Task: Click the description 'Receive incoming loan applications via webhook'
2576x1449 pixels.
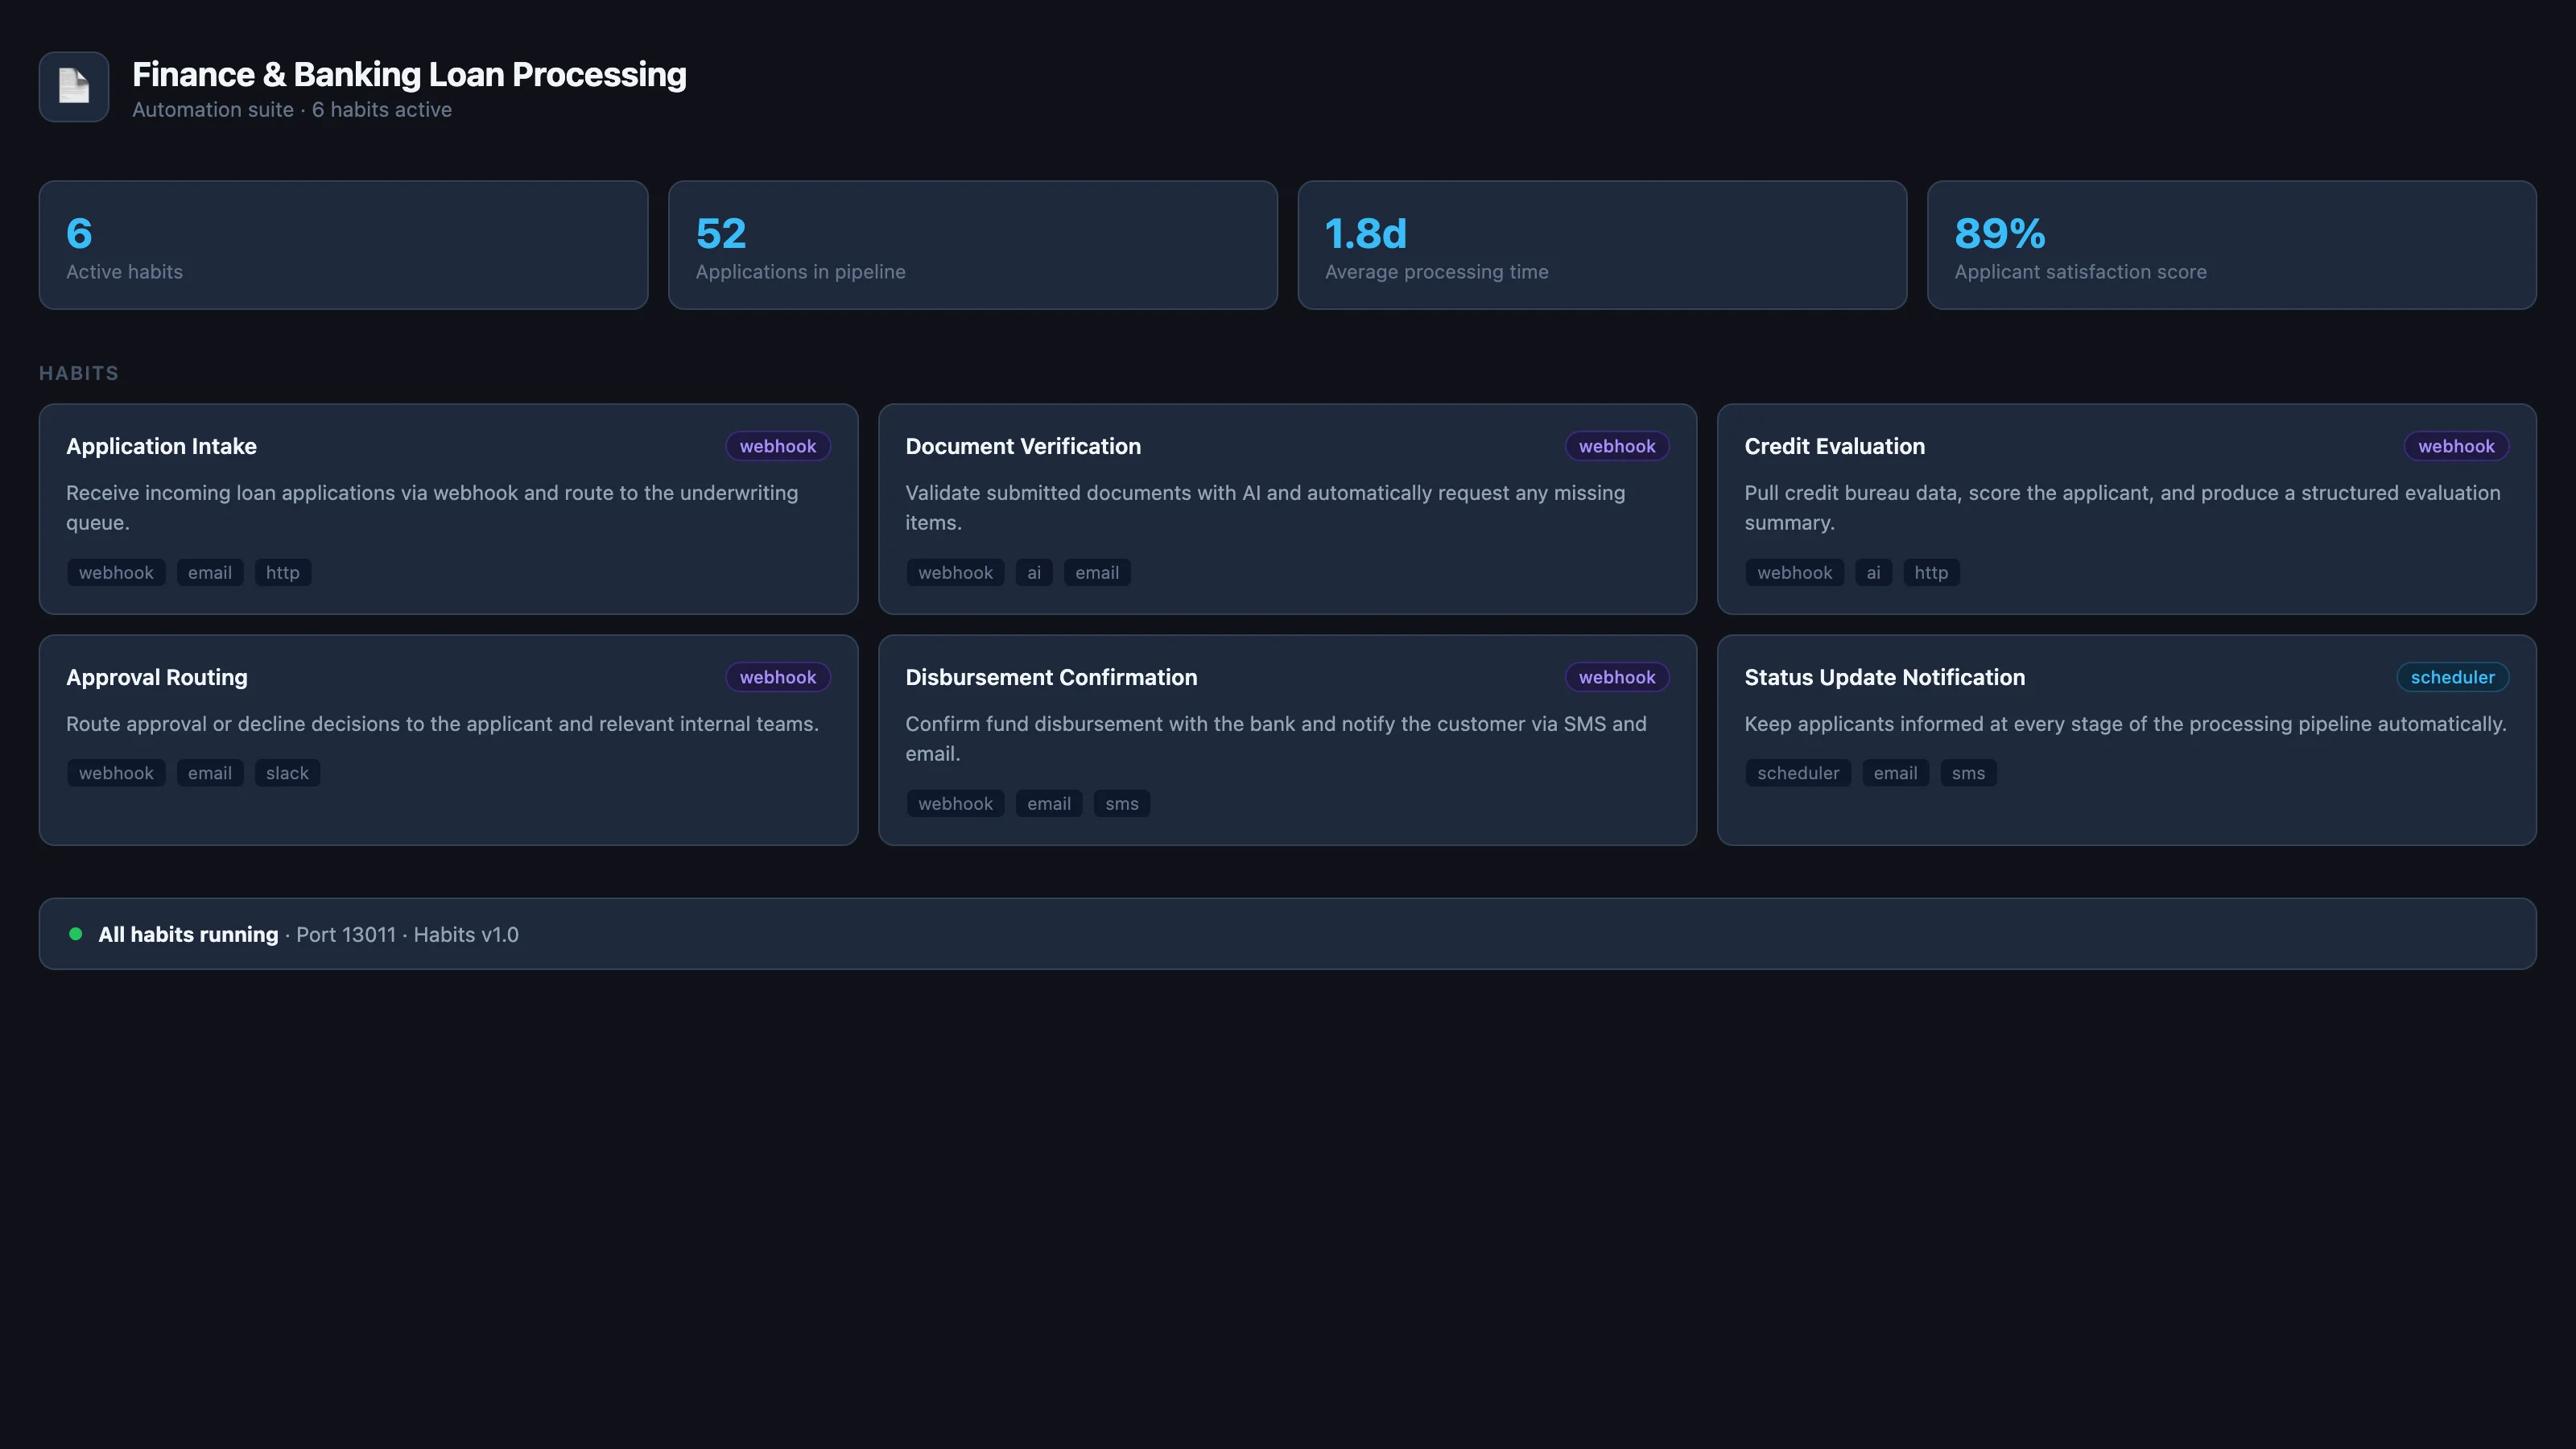Action: [432, 507]
